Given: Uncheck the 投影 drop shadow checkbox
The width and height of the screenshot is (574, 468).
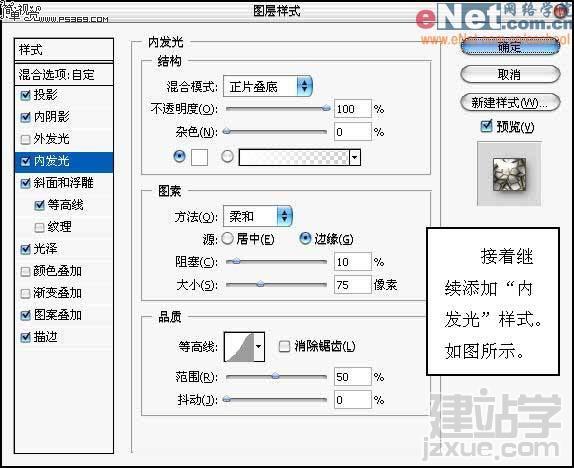Looking at the screenshot, I should tap(25, 95).
